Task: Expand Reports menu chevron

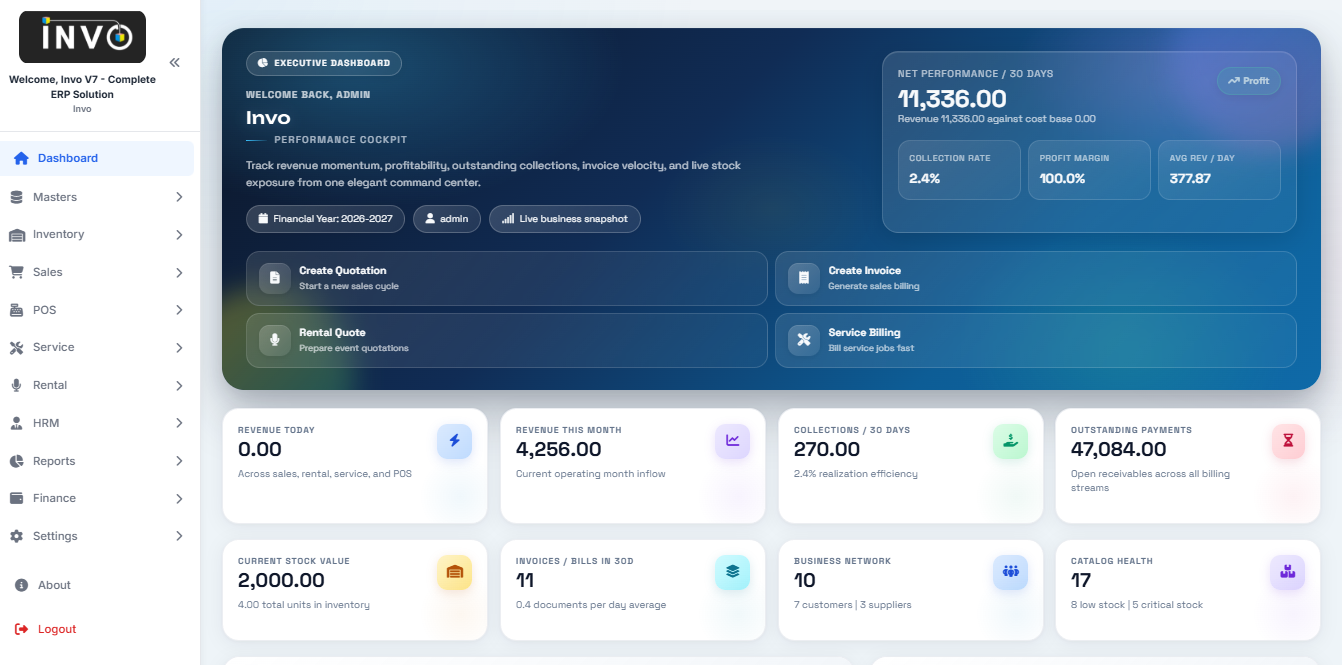Action: click(179, 461)
